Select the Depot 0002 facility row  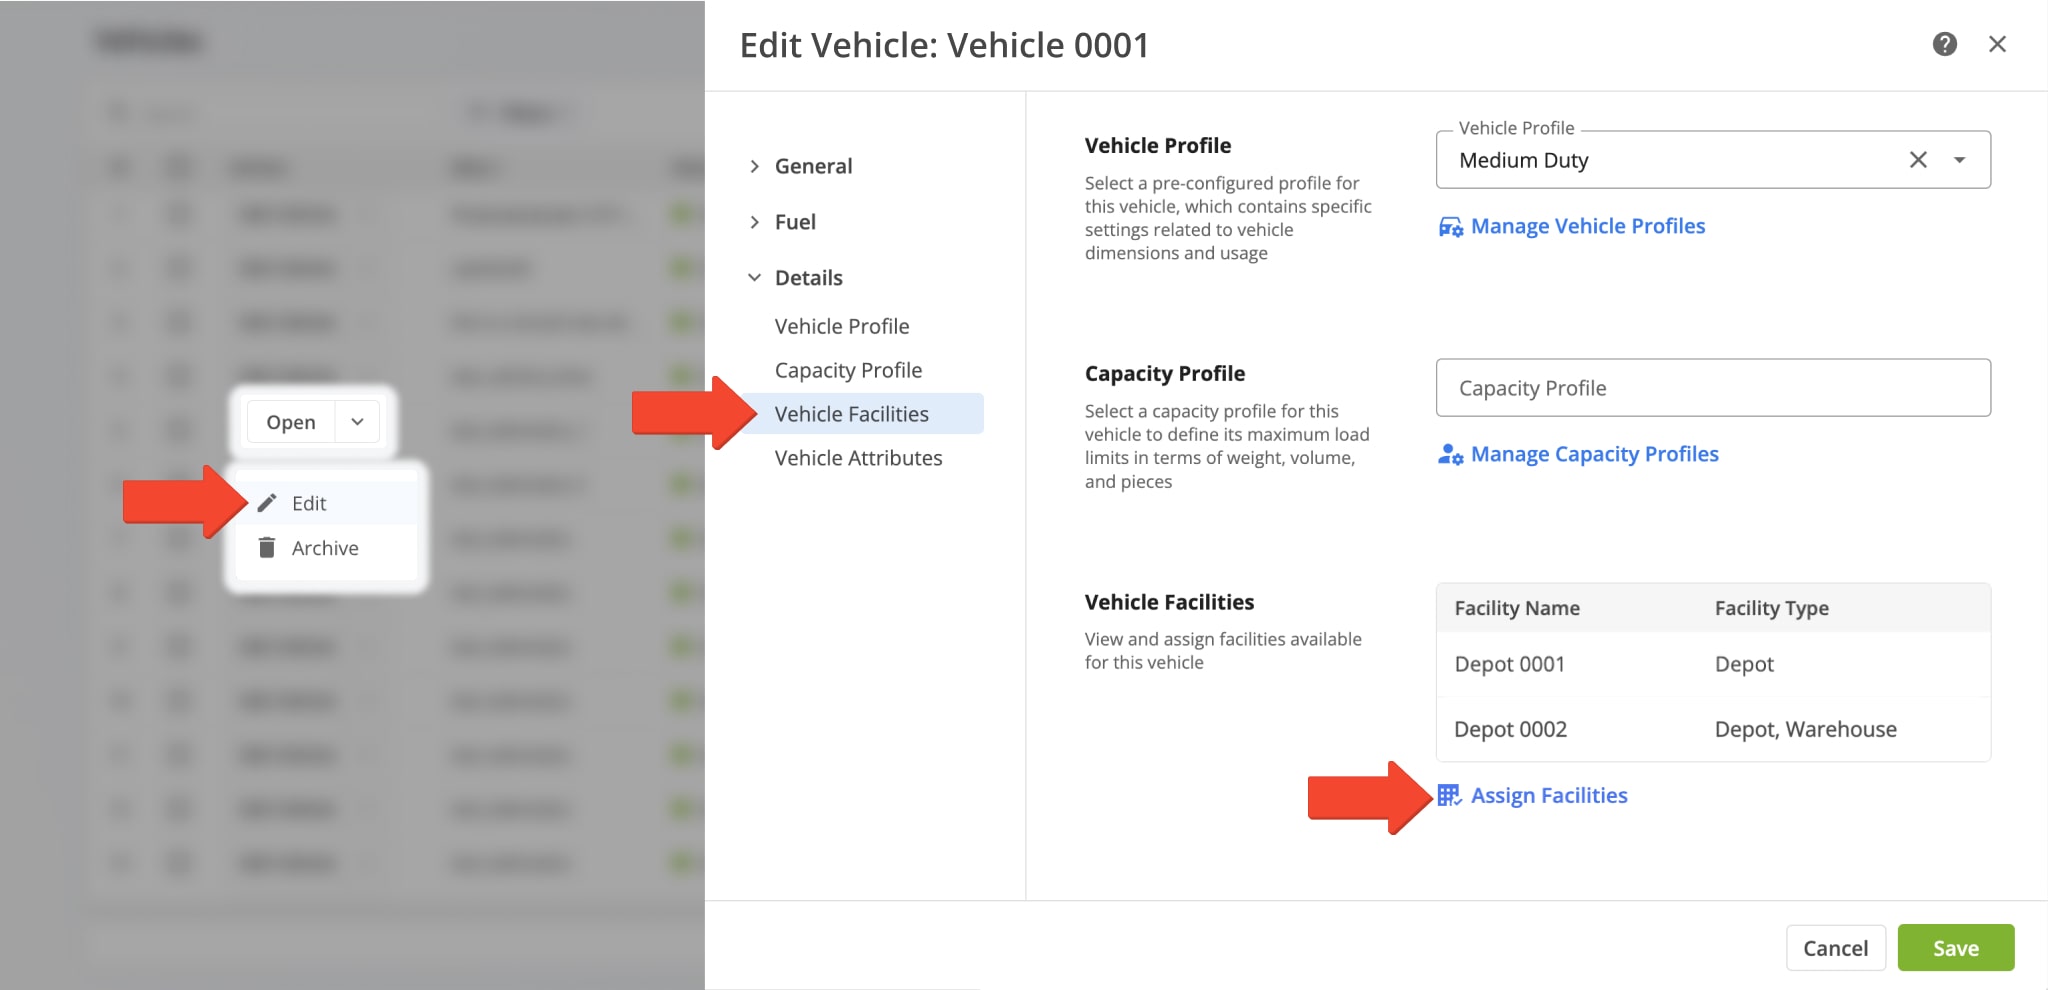[x=1713, y=729]
